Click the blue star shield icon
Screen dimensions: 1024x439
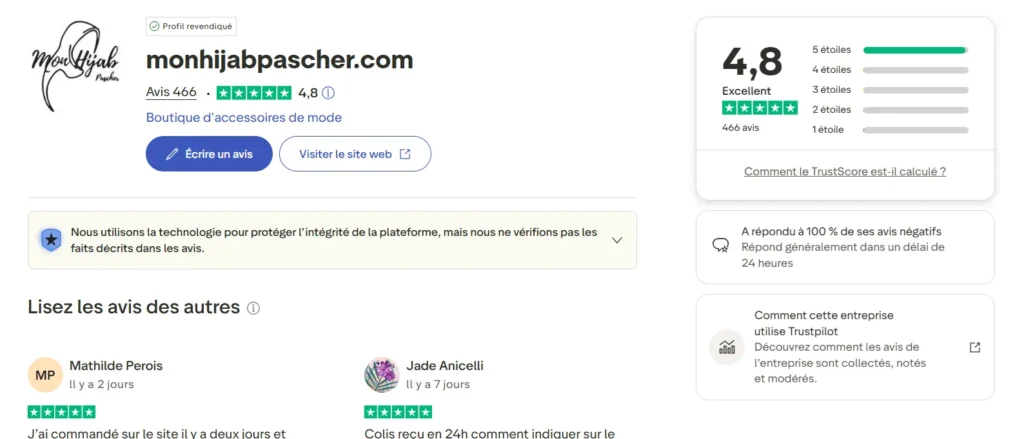coord(50,240)
